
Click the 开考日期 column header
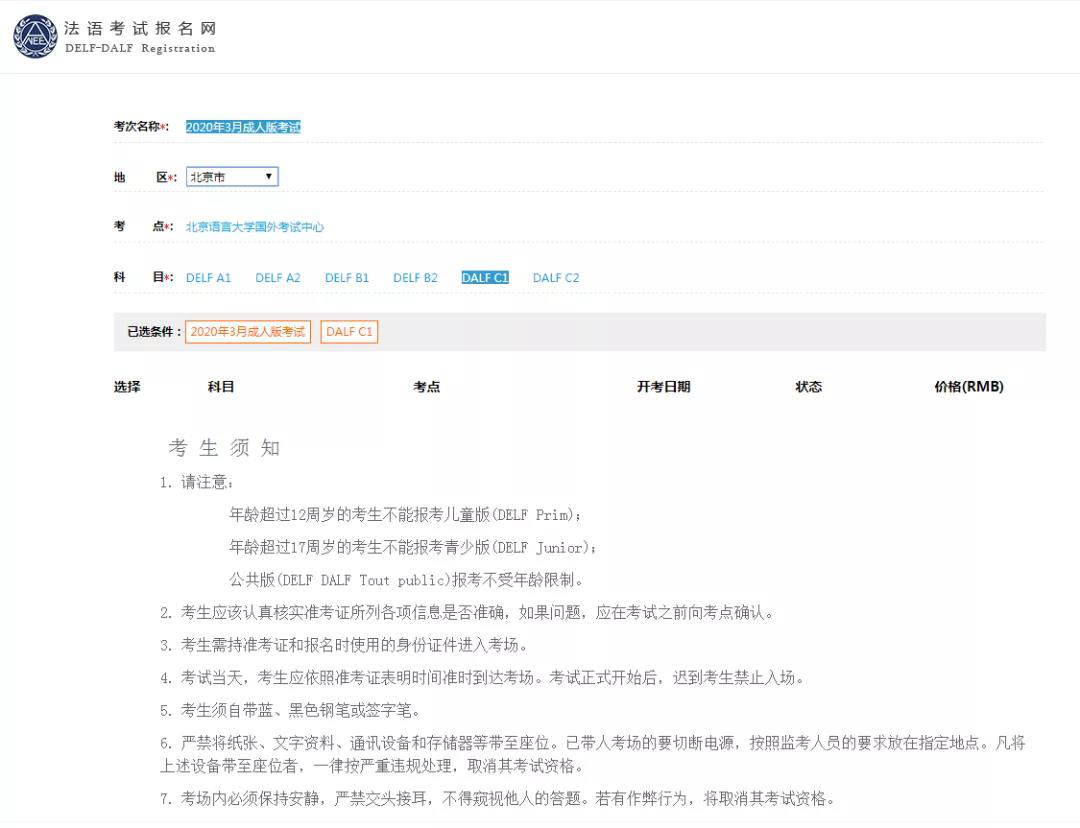click(663, 386)
